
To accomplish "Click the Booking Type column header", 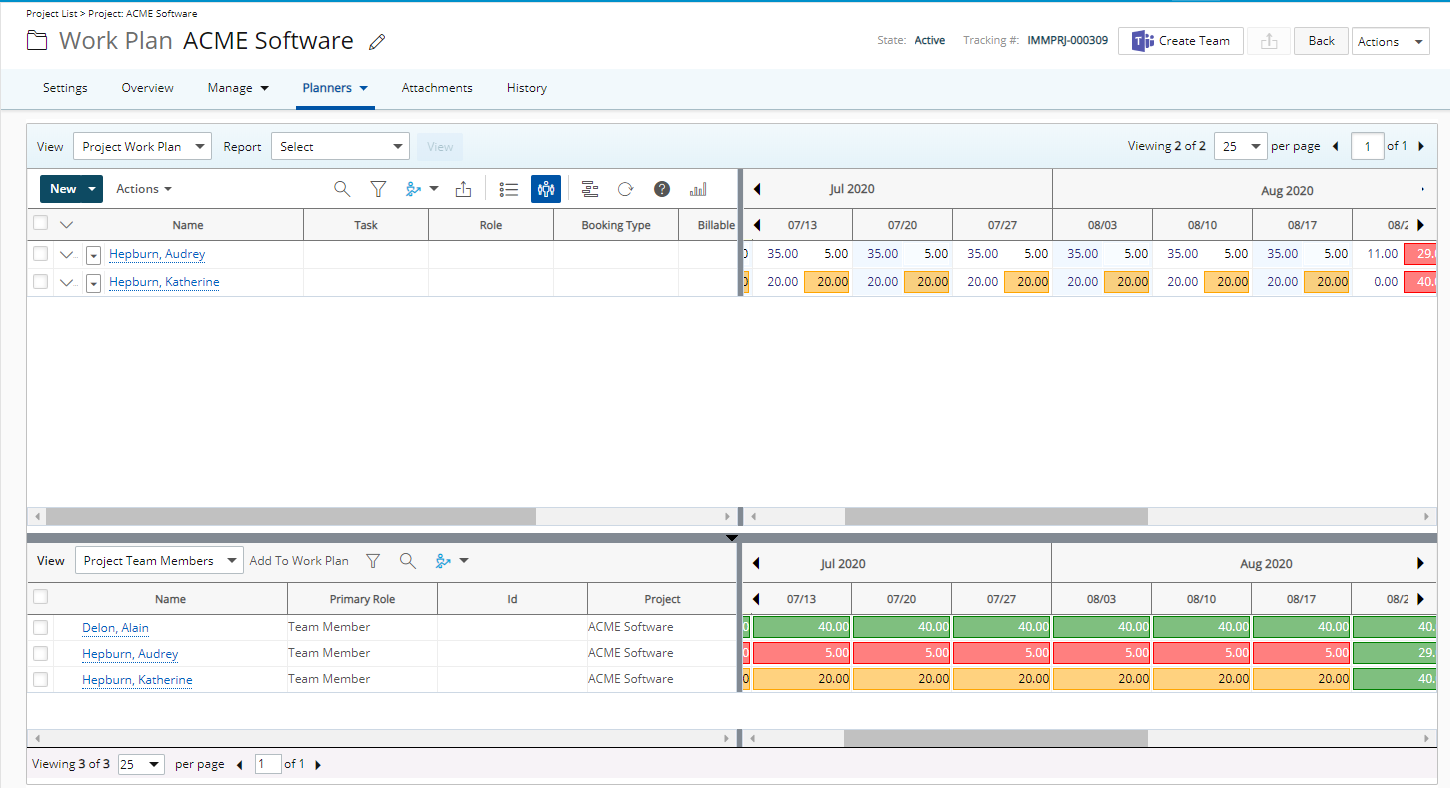I will point(616,225).
